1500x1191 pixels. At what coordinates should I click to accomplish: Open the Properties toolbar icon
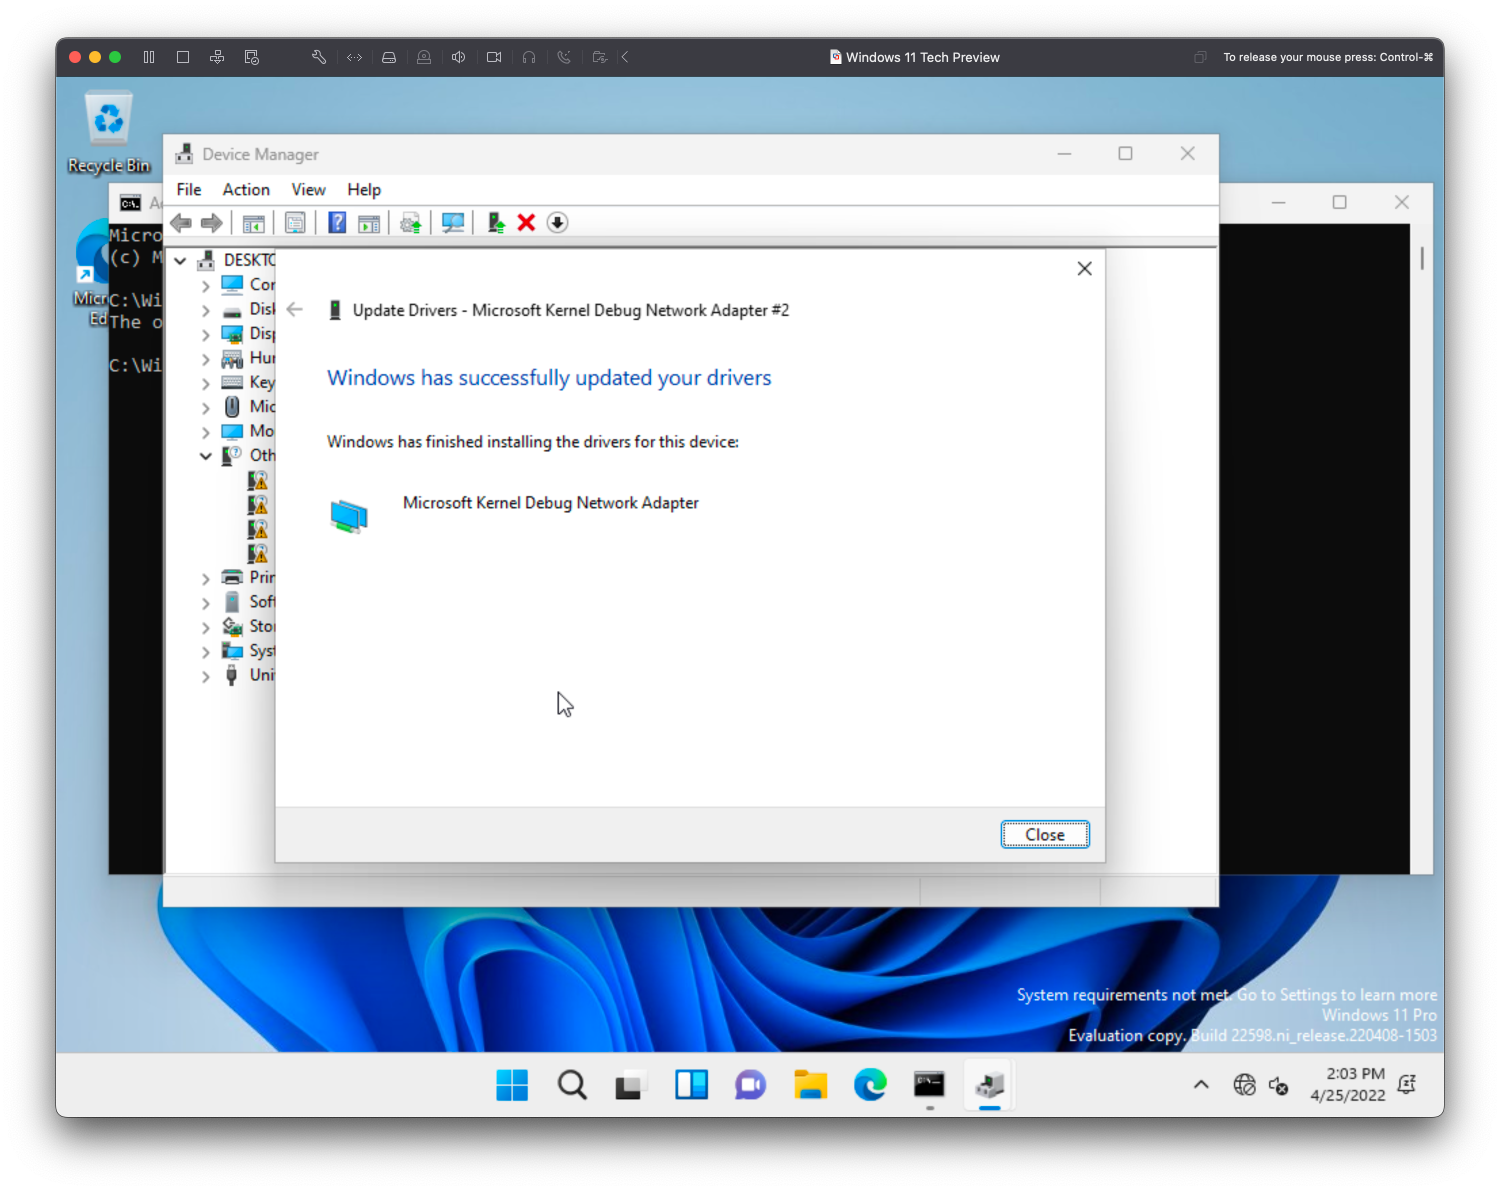pyautogui.click(x=295, y=223)
